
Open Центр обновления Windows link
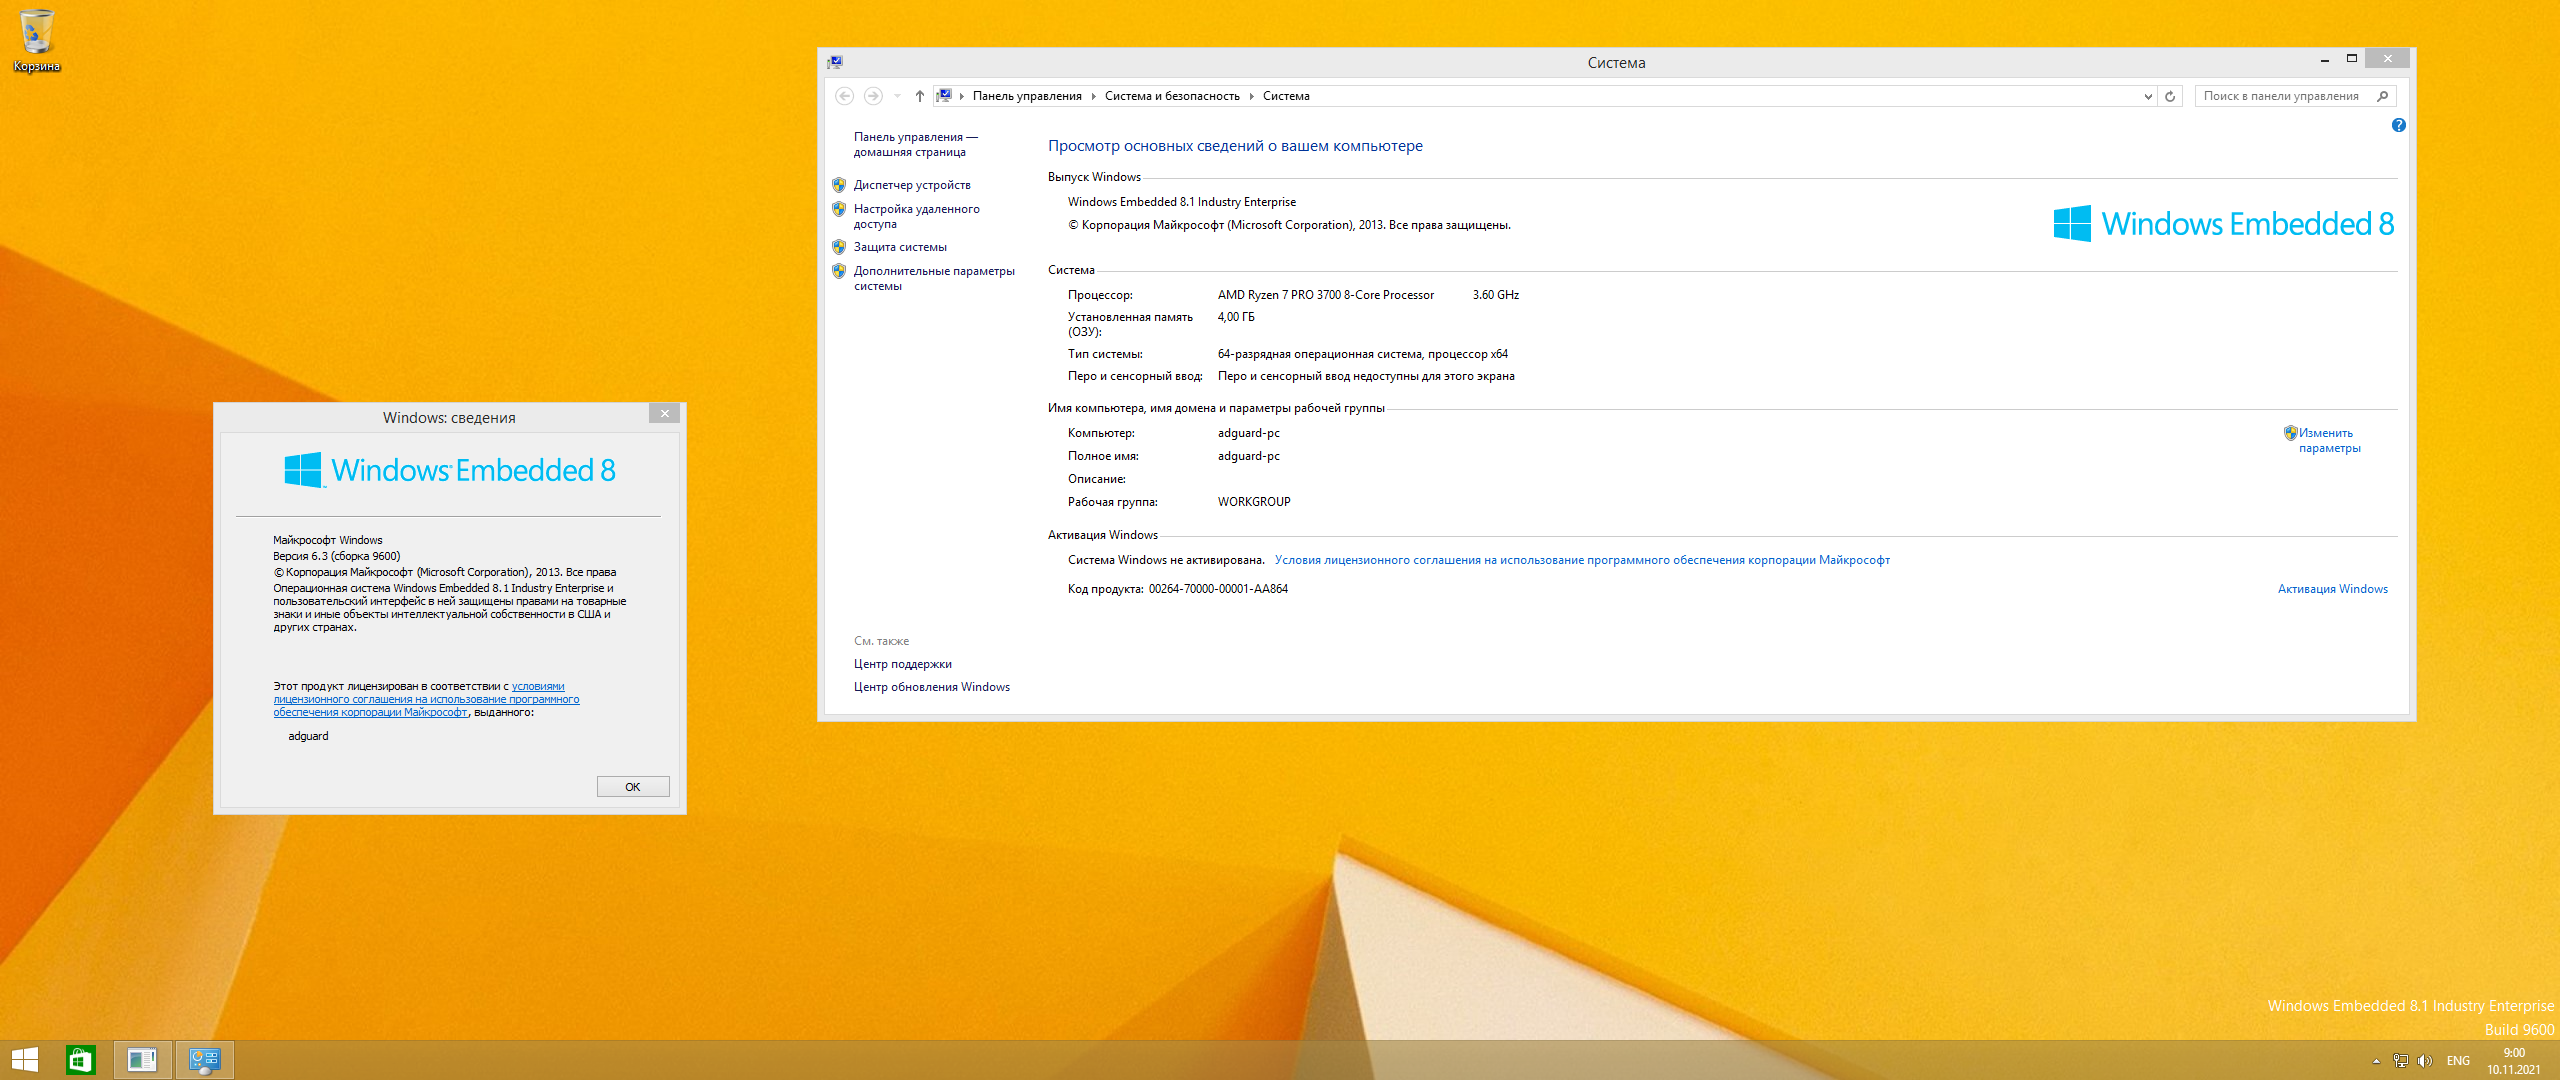tap(931, 687)
